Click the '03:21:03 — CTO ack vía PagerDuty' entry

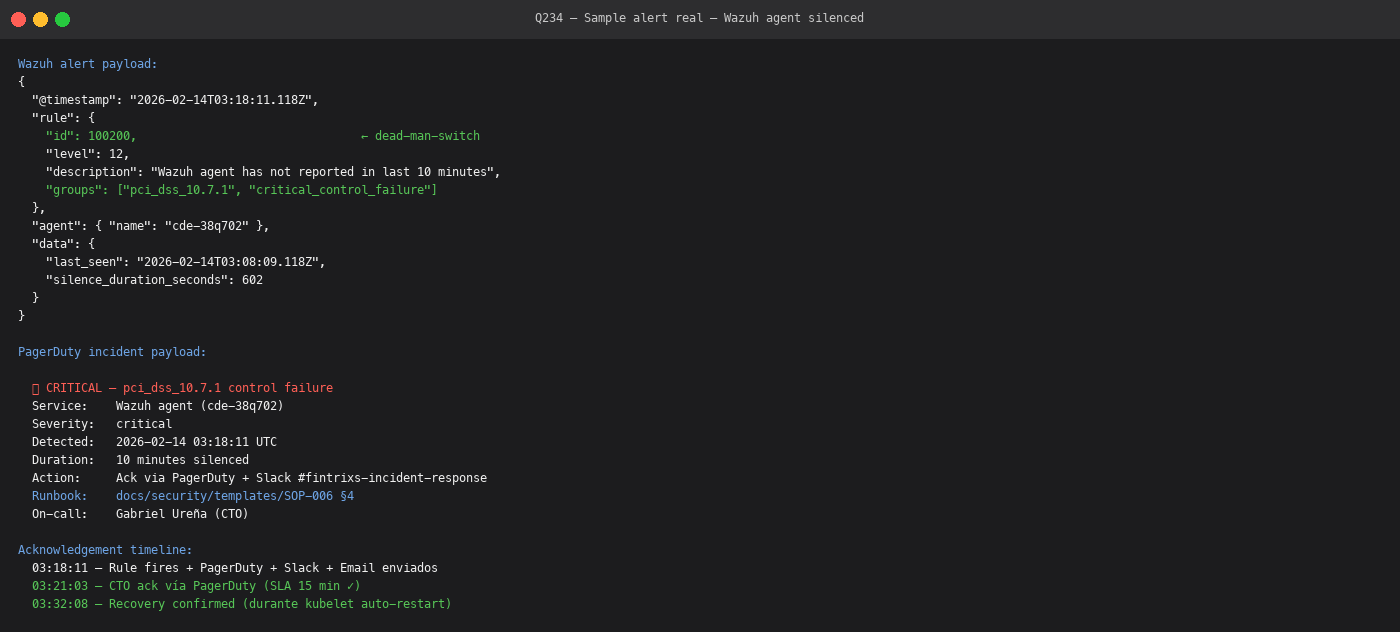pyautogui.click(x=196, y=586)
